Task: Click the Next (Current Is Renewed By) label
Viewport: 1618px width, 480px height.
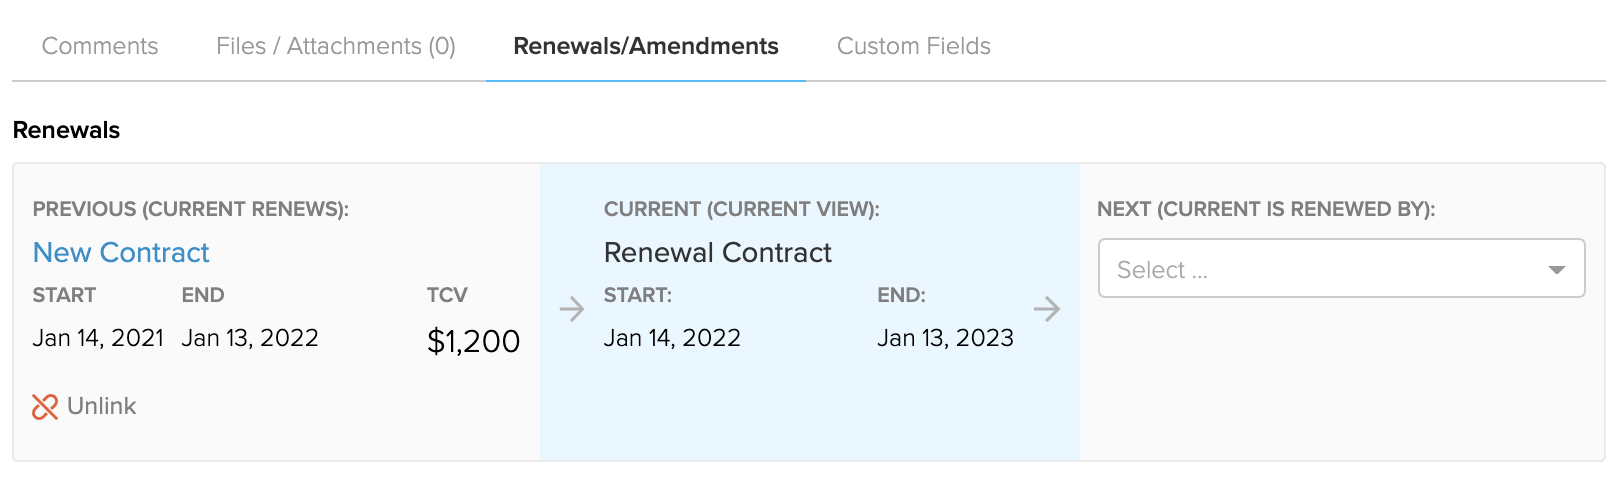Action: coord(1266,209)
